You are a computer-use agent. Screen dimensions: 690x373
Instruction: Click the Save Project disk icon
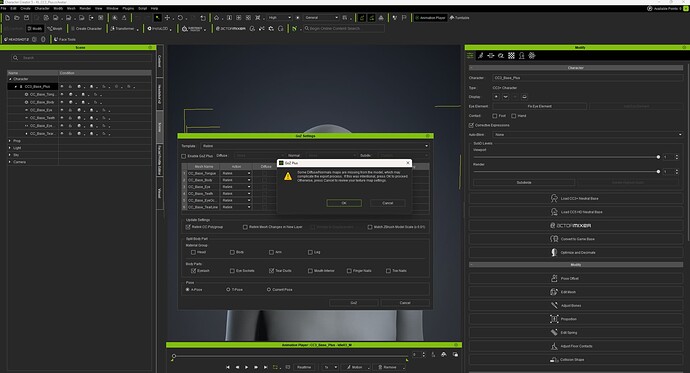tap(26, 18)
